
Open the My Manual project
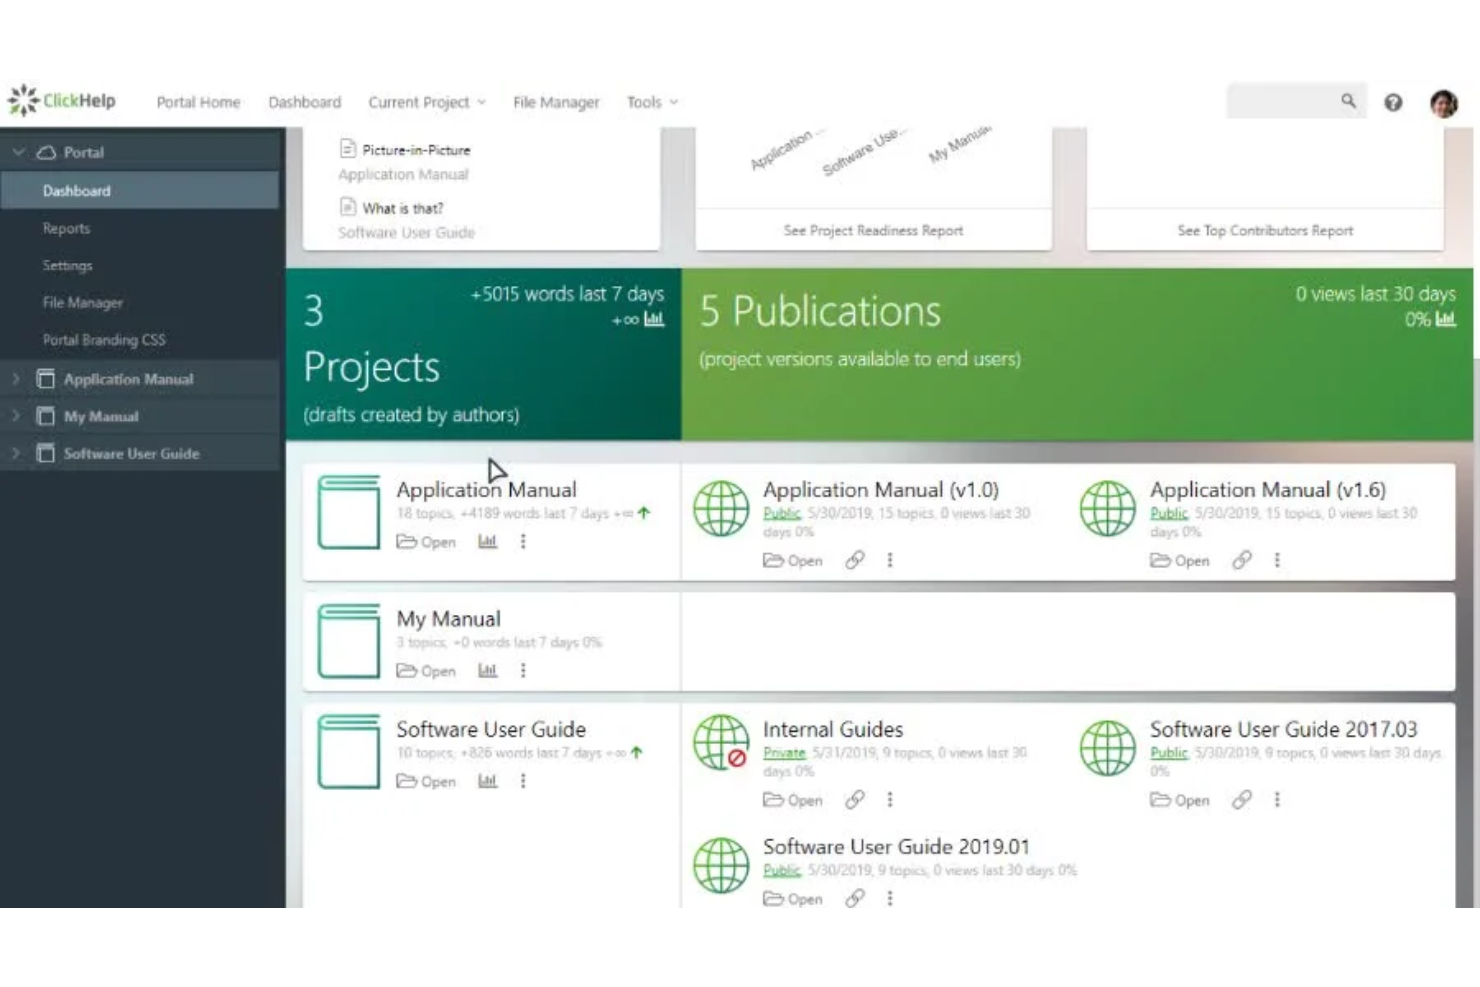433,671
